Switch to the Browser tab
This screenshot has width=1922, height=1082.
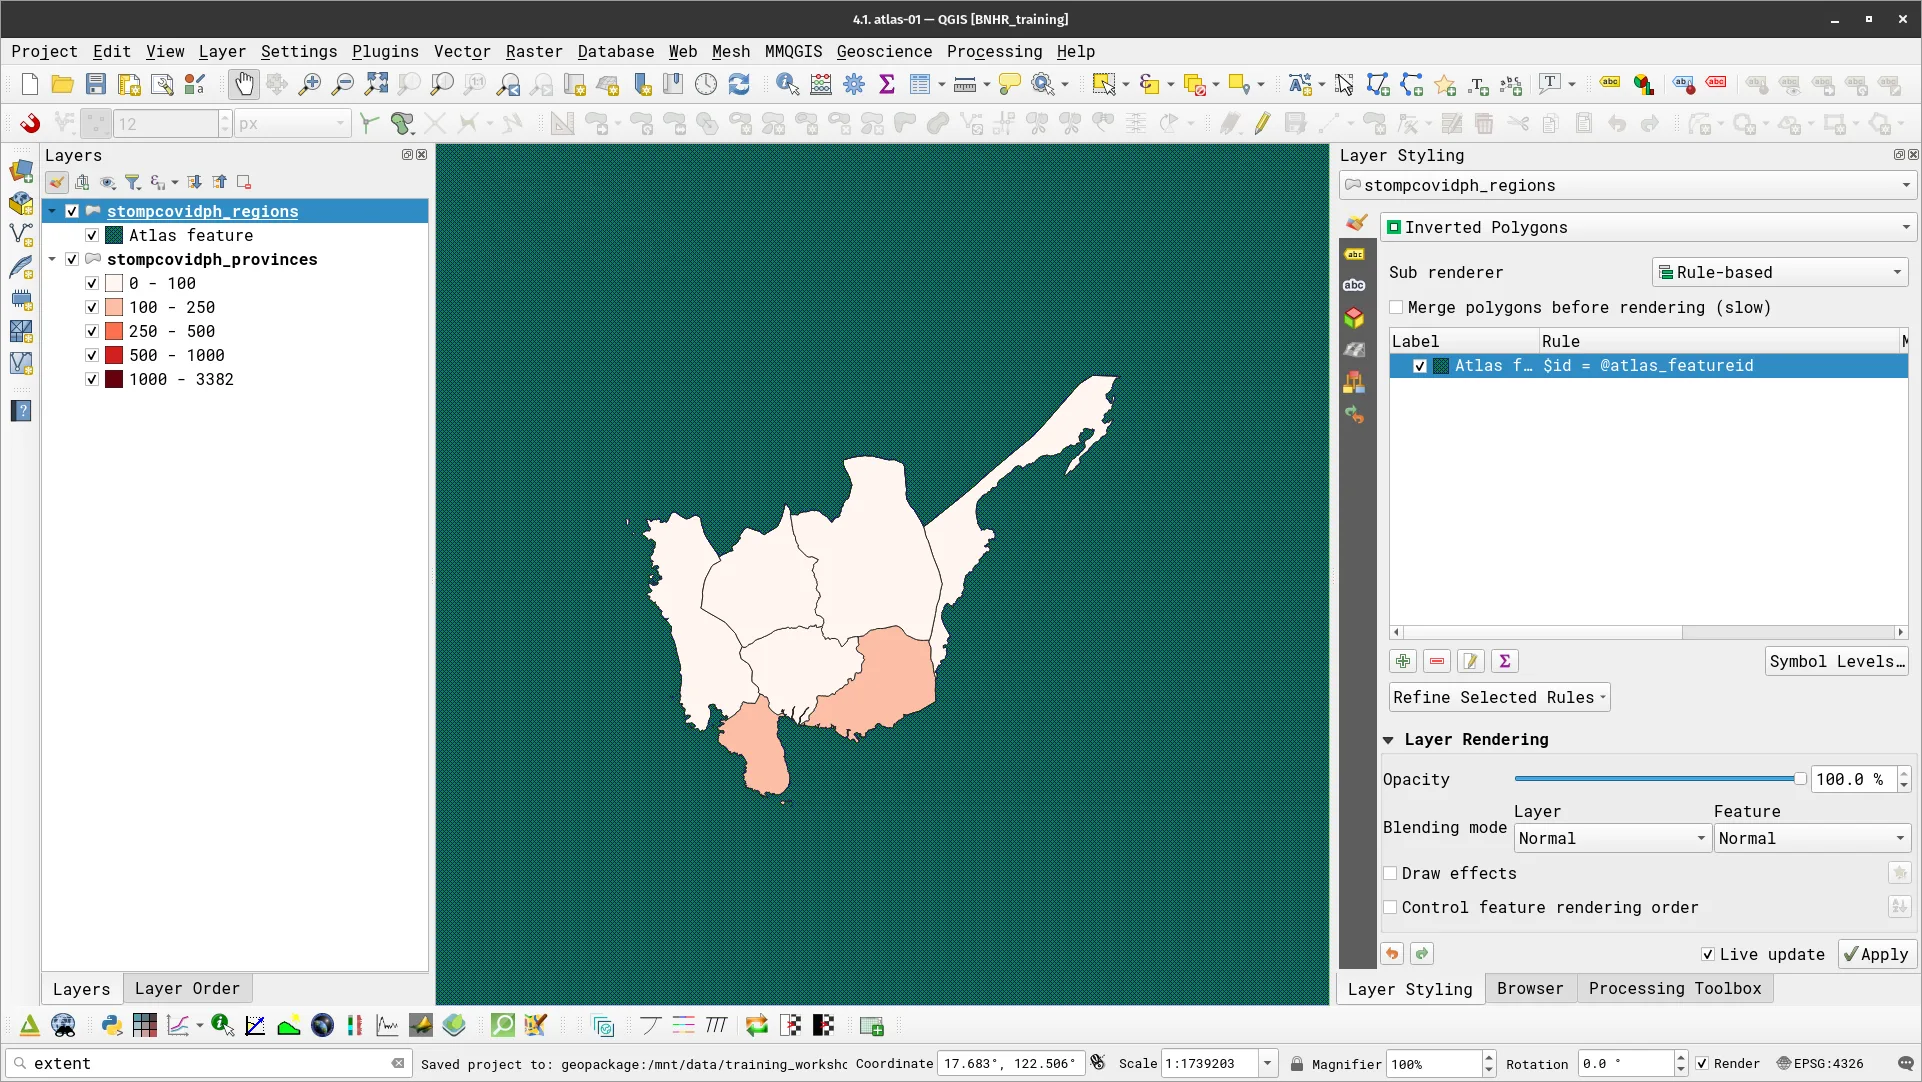point(1530,988)
